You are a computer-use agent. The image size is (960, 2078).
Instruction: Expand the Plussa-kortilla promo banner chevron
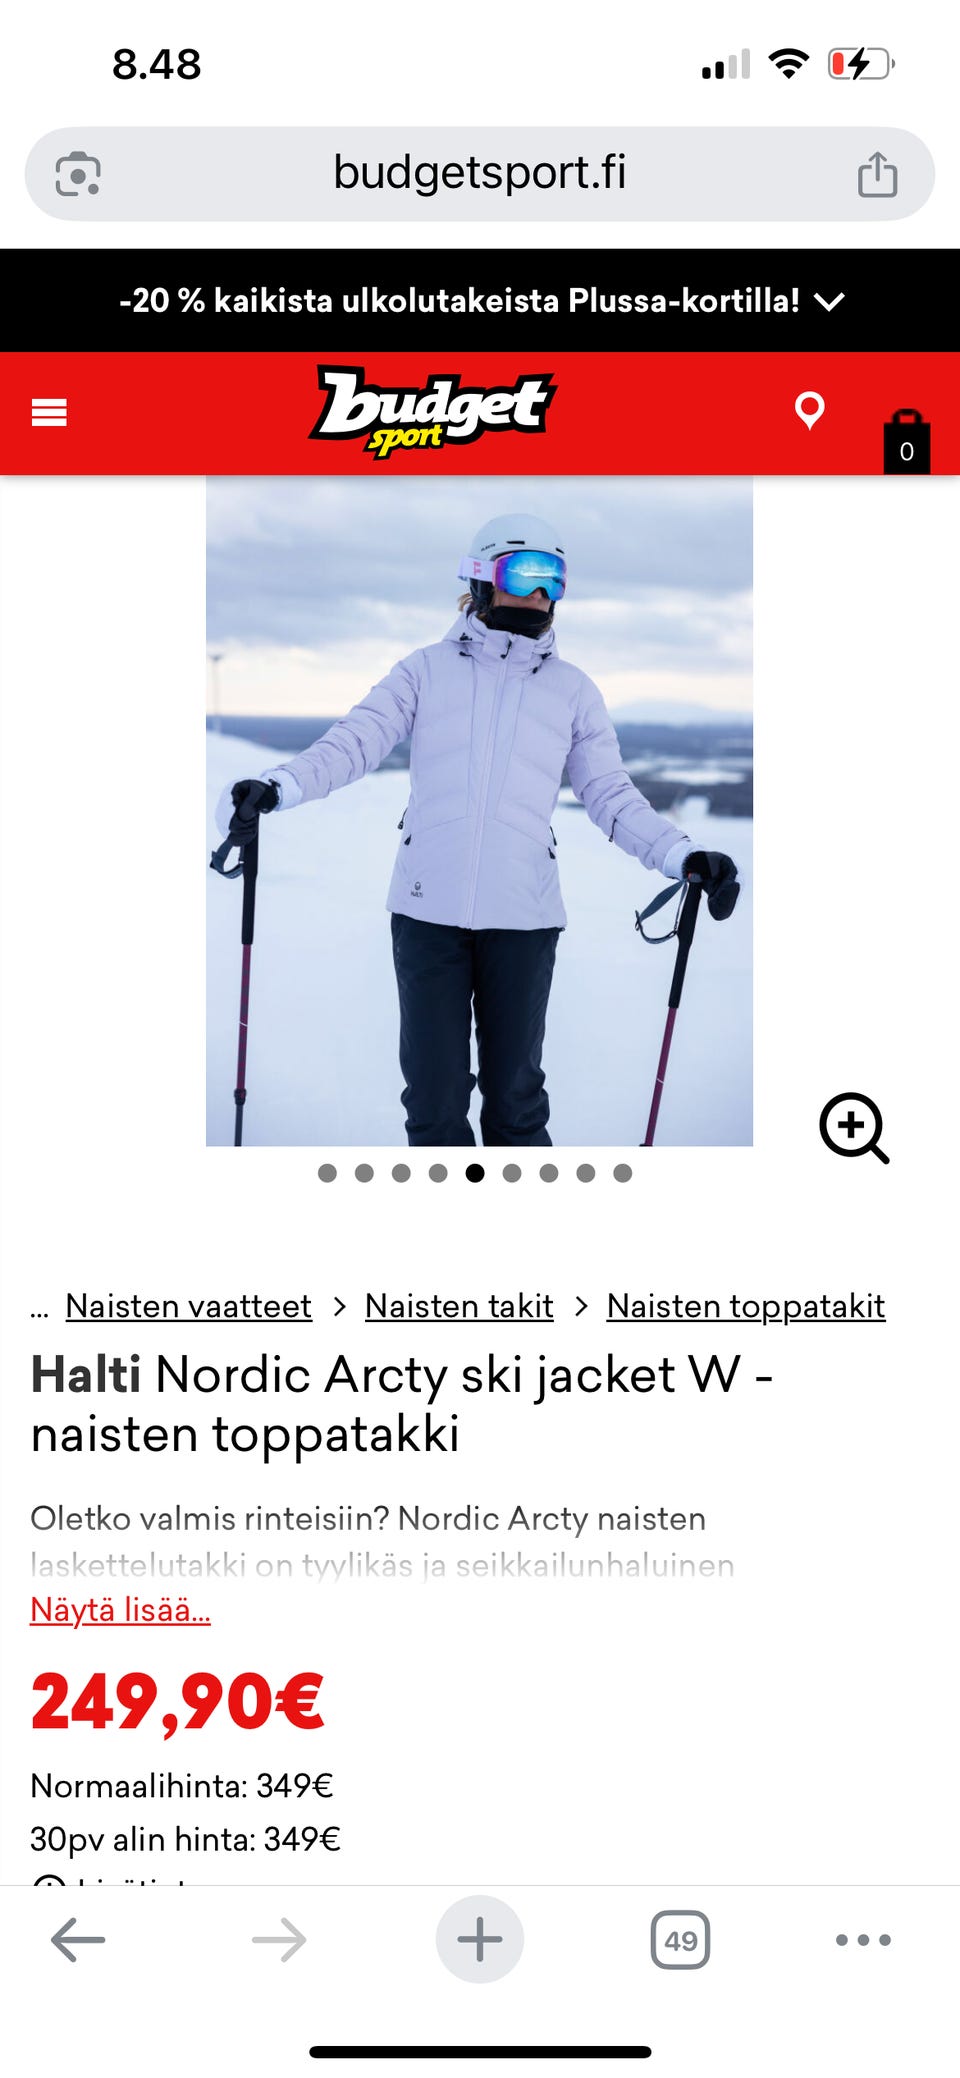[x=830, y=301]
